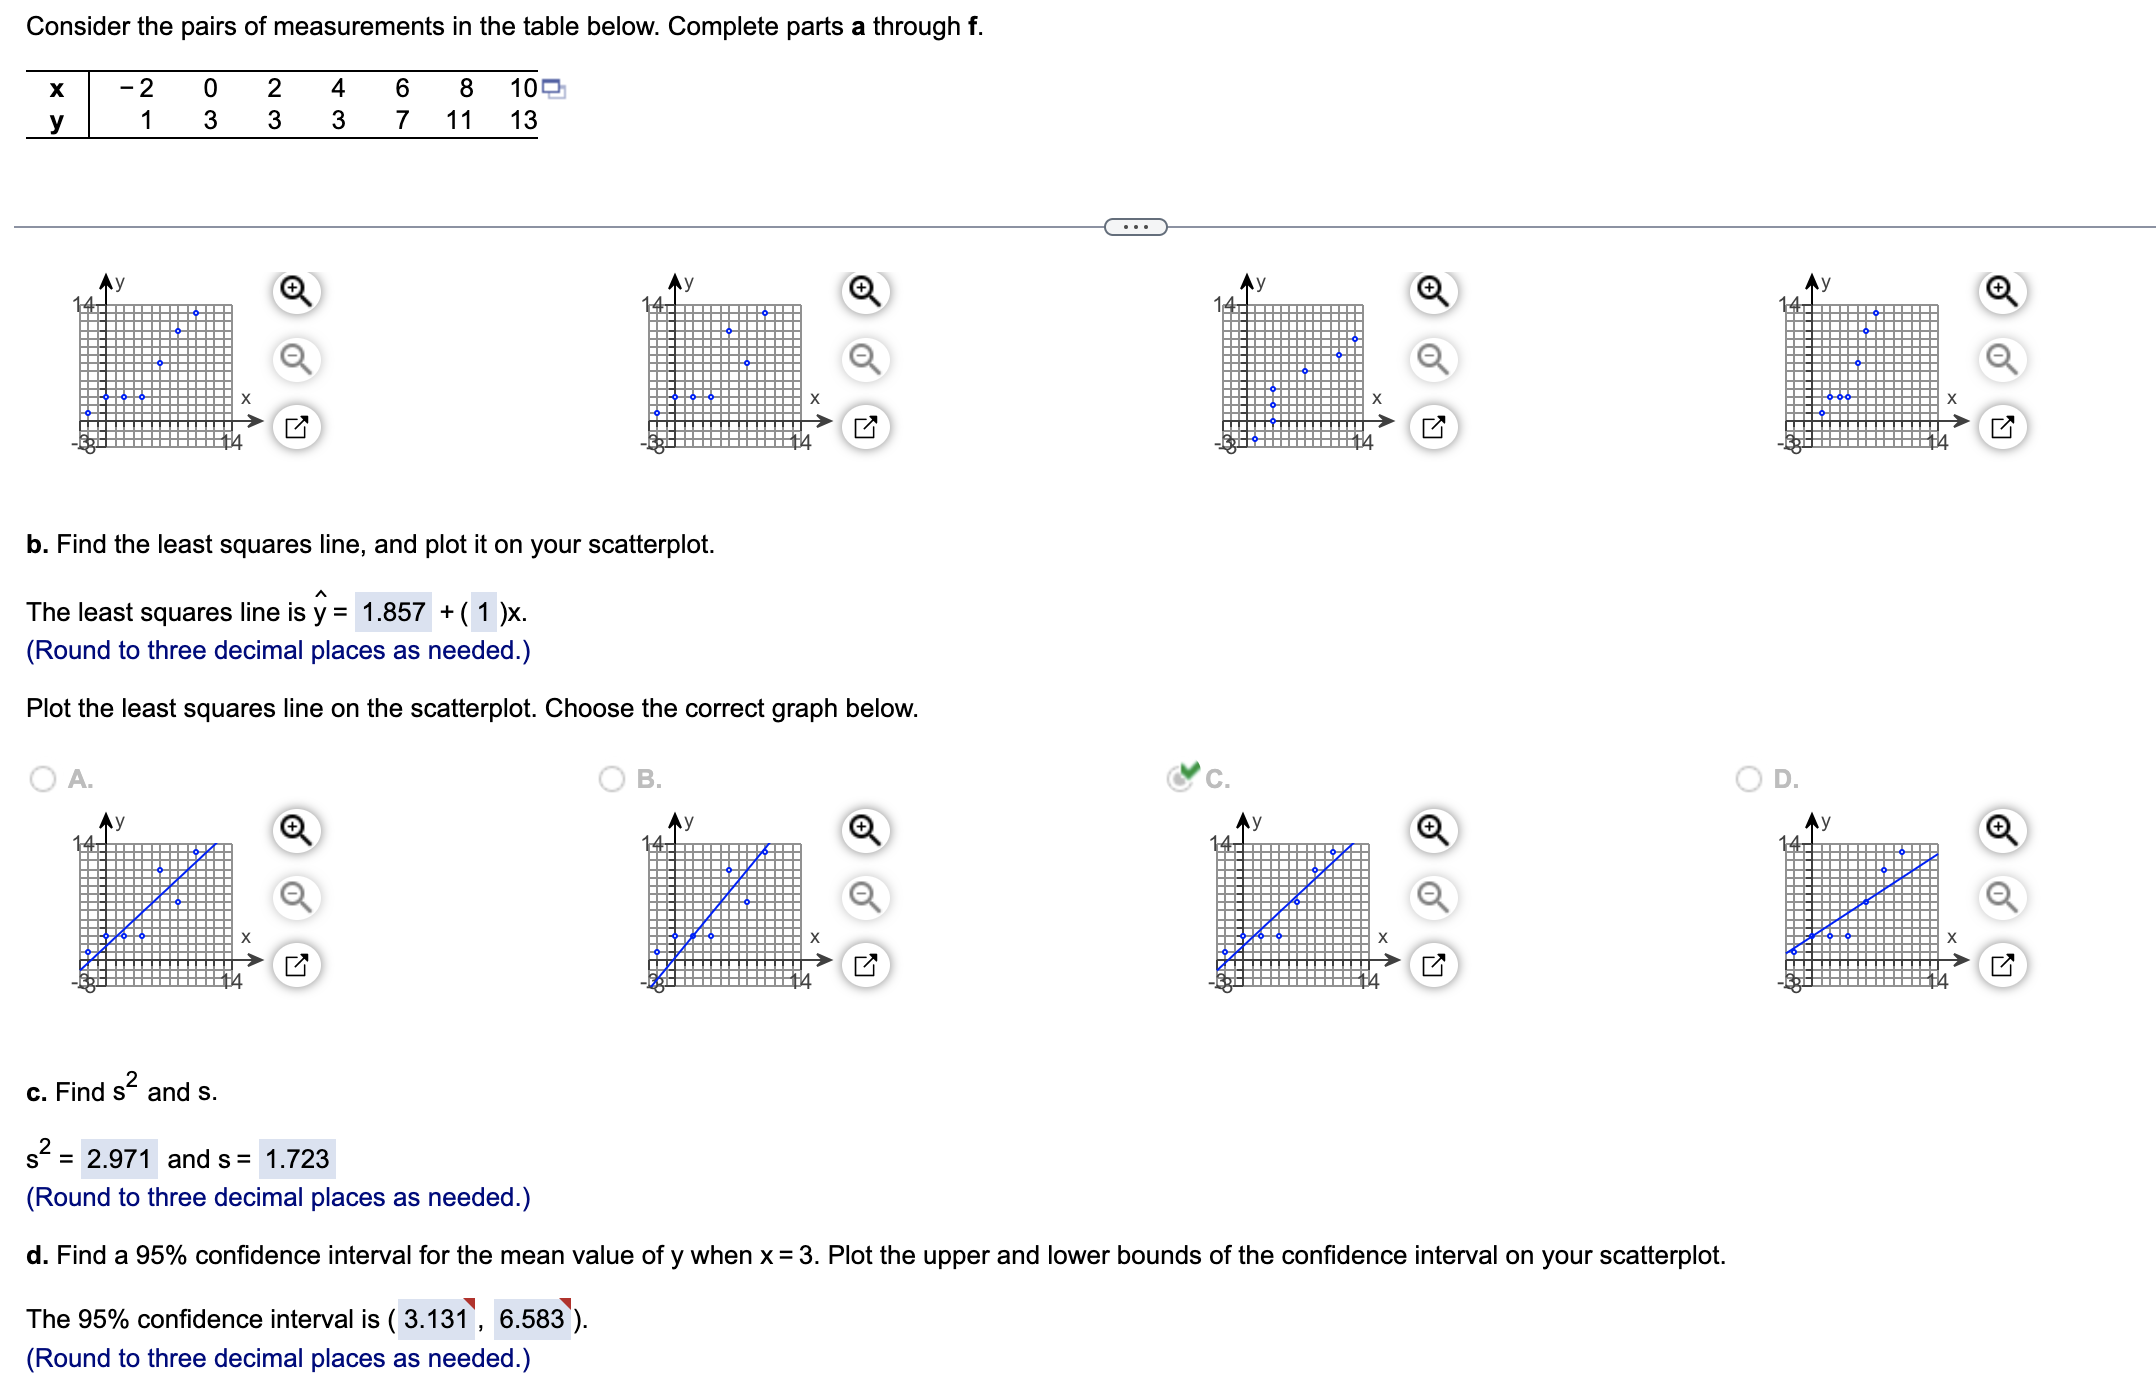The image size is (2156, 1398).
Task: Edit the s-squared value 2.971 field
Action: click(x=120, y=1159)
